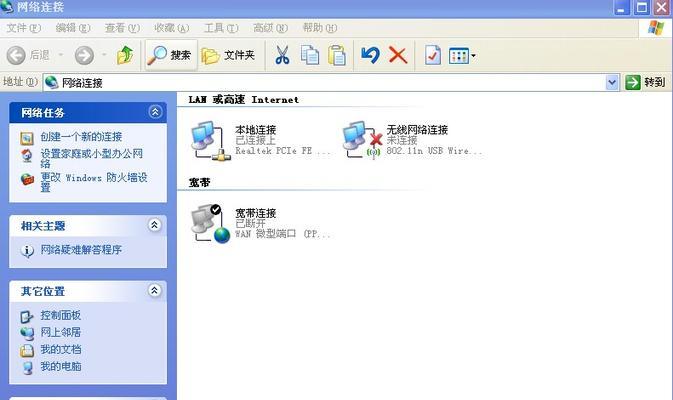Click the 宽带连接 name label
This screenshot has height=400, width=673.
pyautogui.click(x=255, y=213)
